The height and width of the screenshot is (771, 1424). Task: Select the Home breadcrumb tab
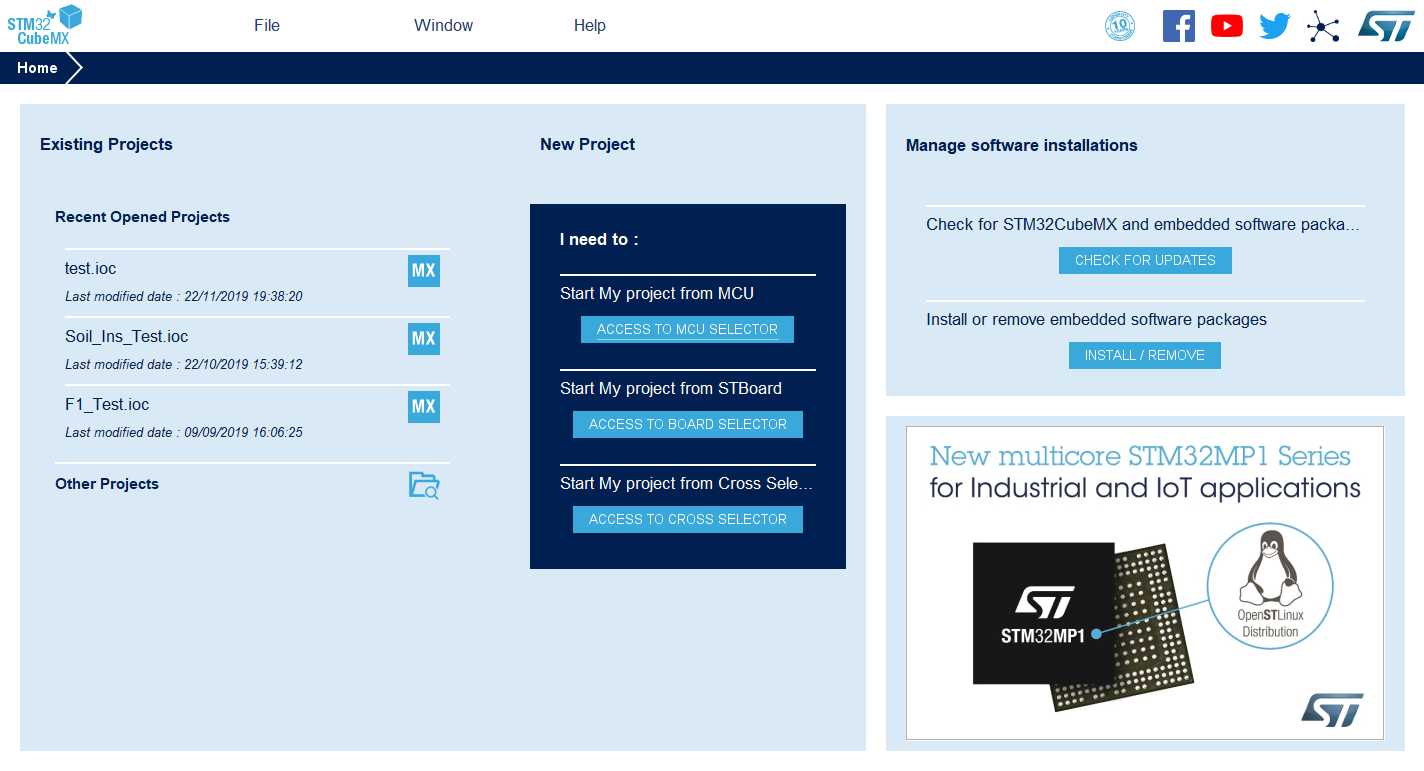[x=37, y=68]
